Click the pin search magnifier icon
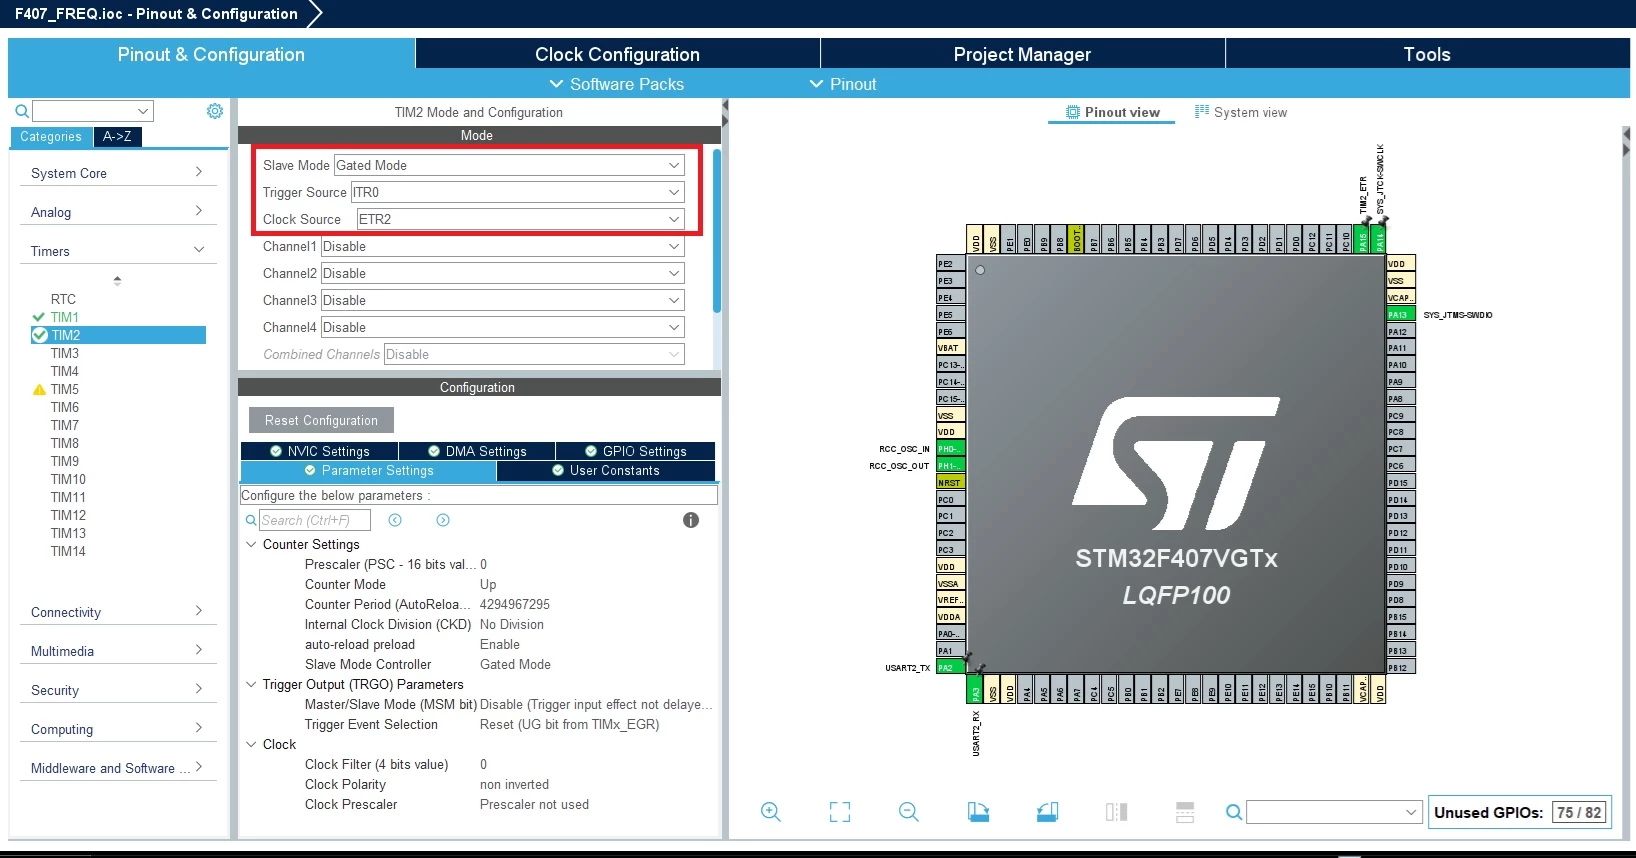1636x858 pixels. 1234,812
